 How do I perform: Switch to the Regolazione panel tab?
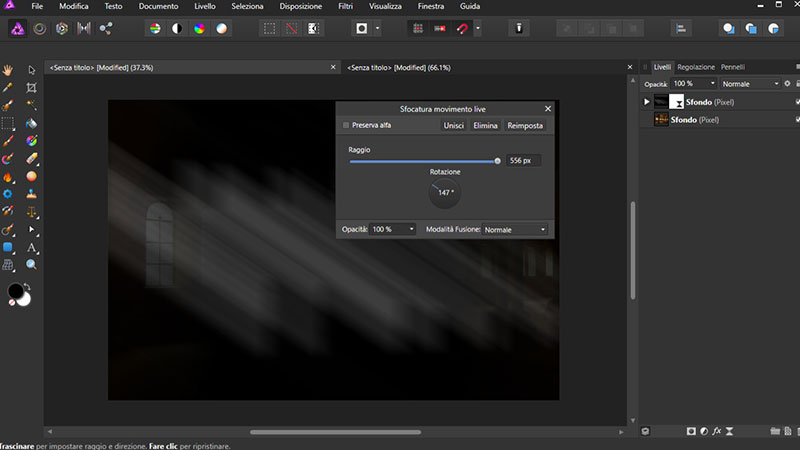tap(696, 67)
